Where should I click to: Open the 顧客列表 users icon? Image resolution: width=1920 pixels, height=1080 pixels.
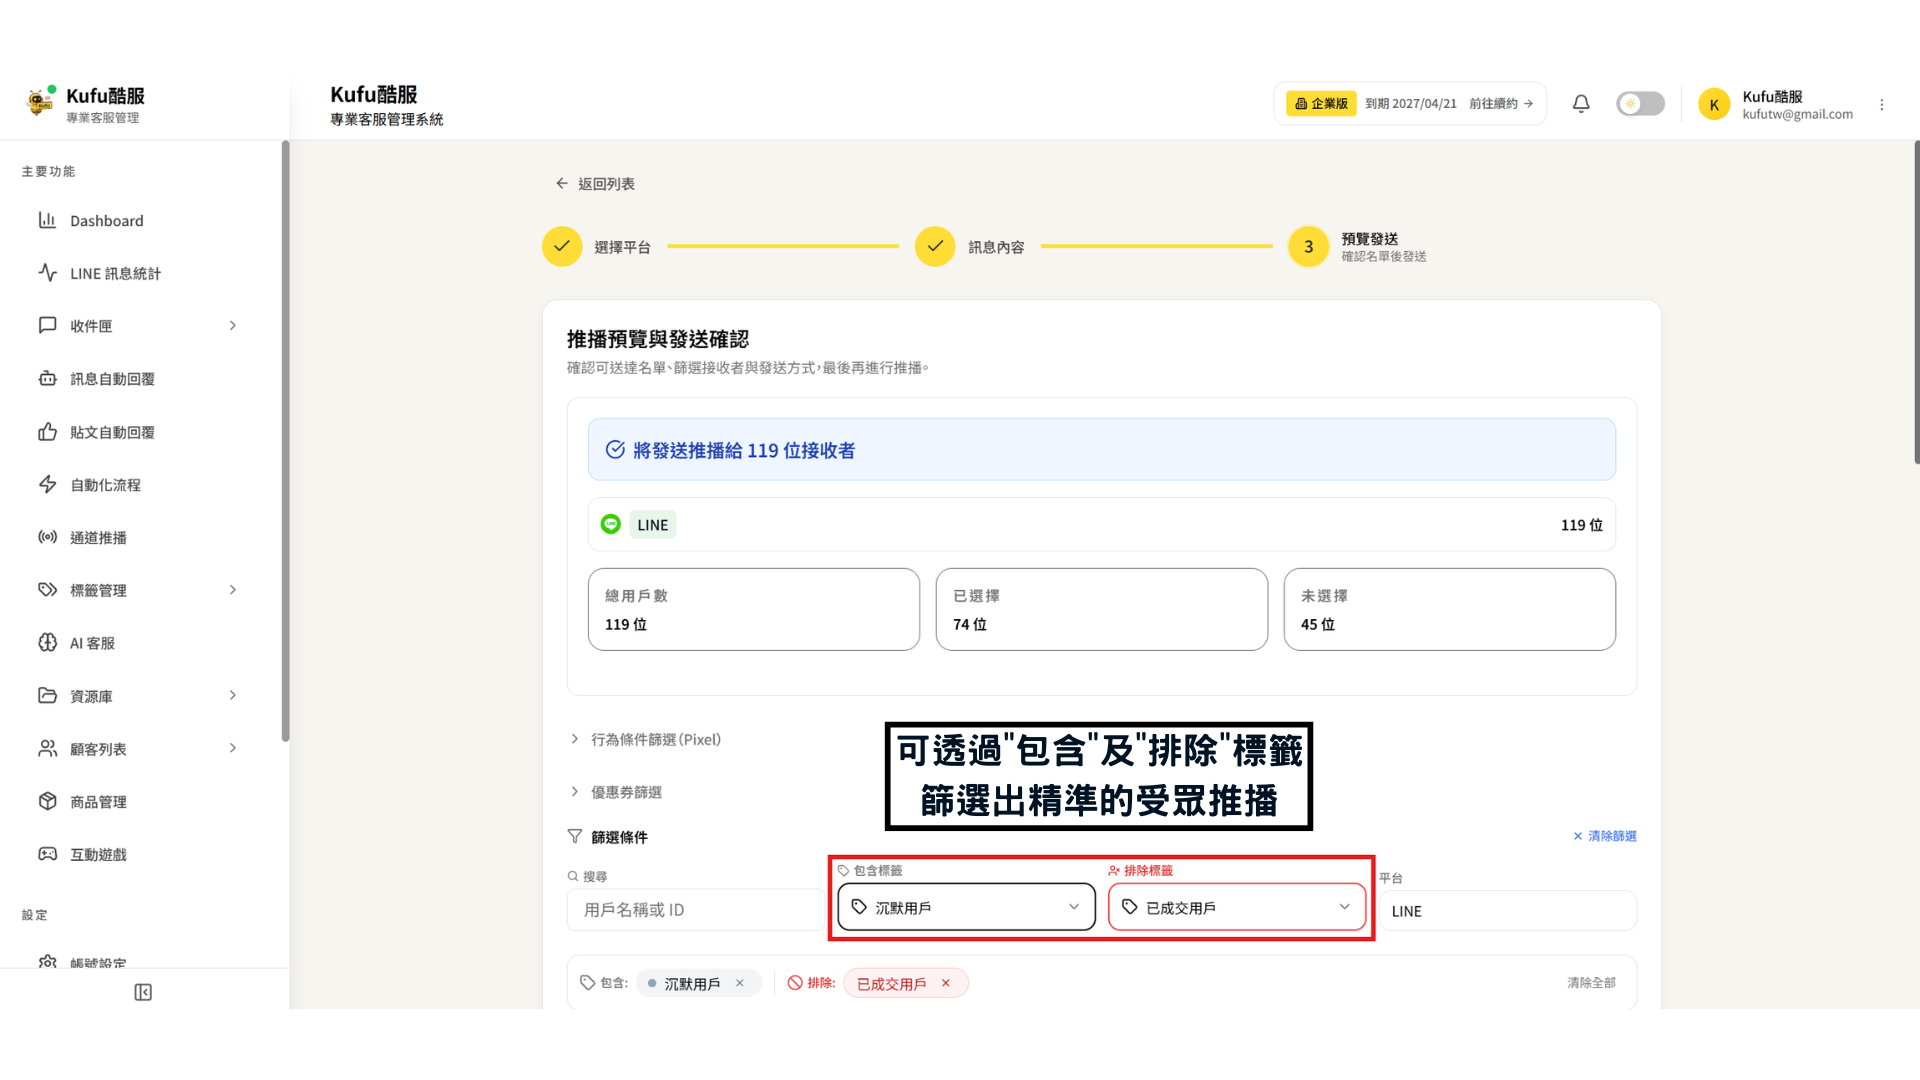(47, 748)
